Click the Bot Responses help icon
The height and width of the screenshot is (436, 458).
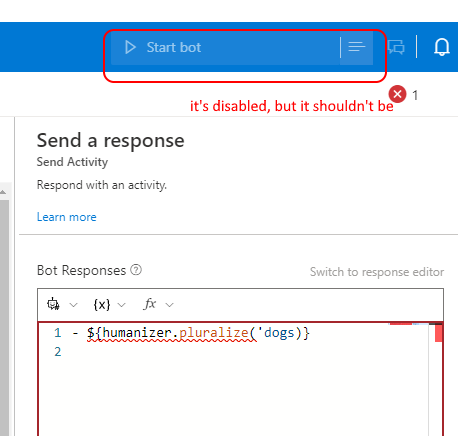pos(136,270)
